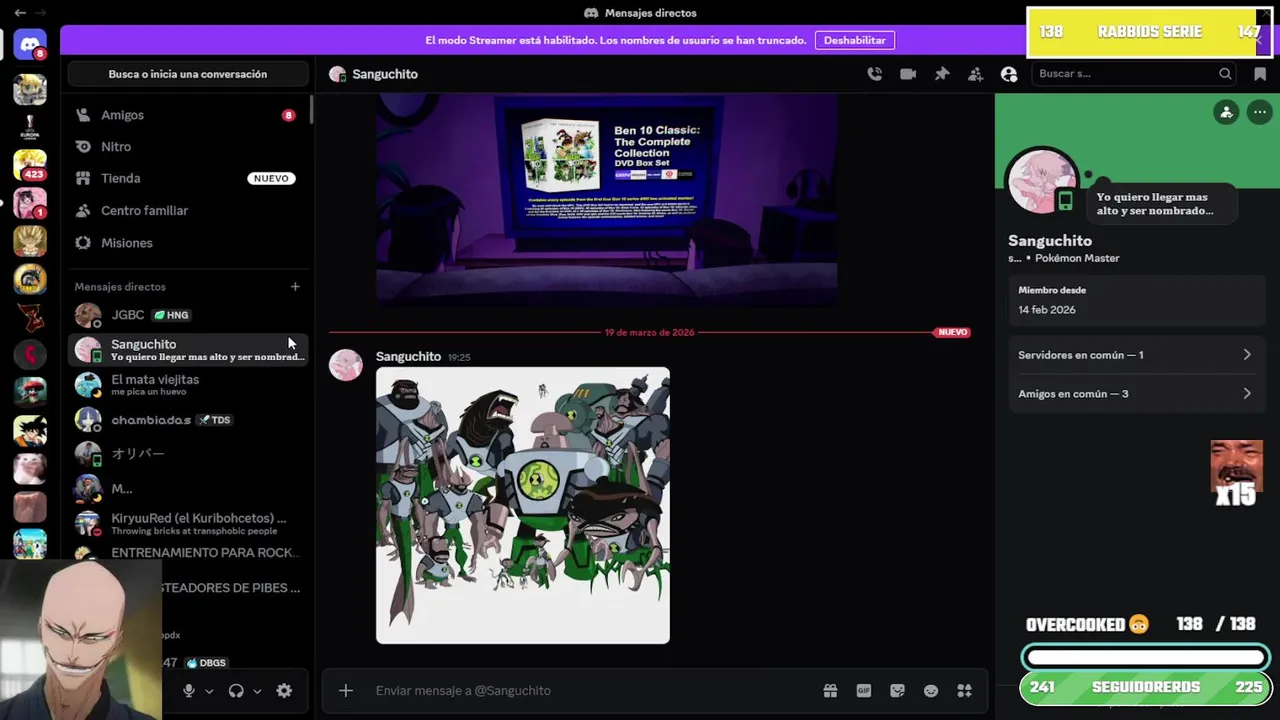Click Busca o inicia una conversación
Screen dimensions: 1280x720
pos(188,74)
